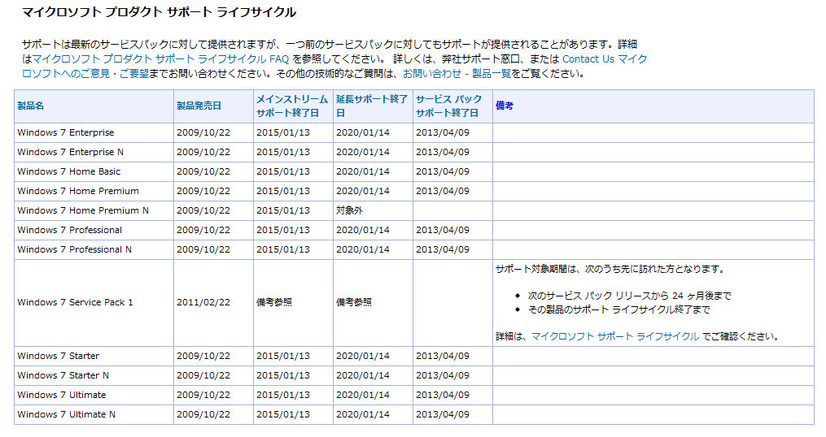The height and width of the screenshot is (437, 826).
Task: Select Windows 7 Starter N product name
Action: [63, 375]
